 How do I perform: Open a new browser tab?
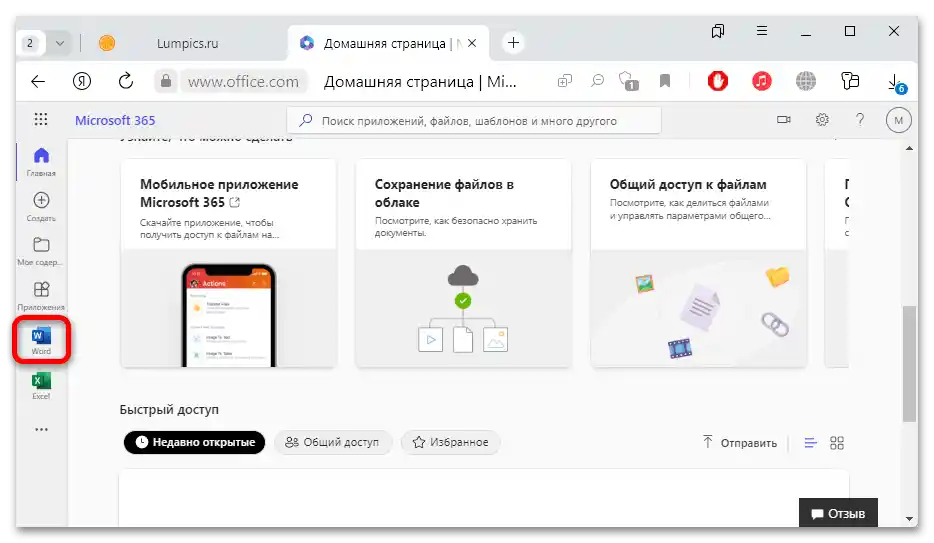pyautogui.click(x=513, y=42)
